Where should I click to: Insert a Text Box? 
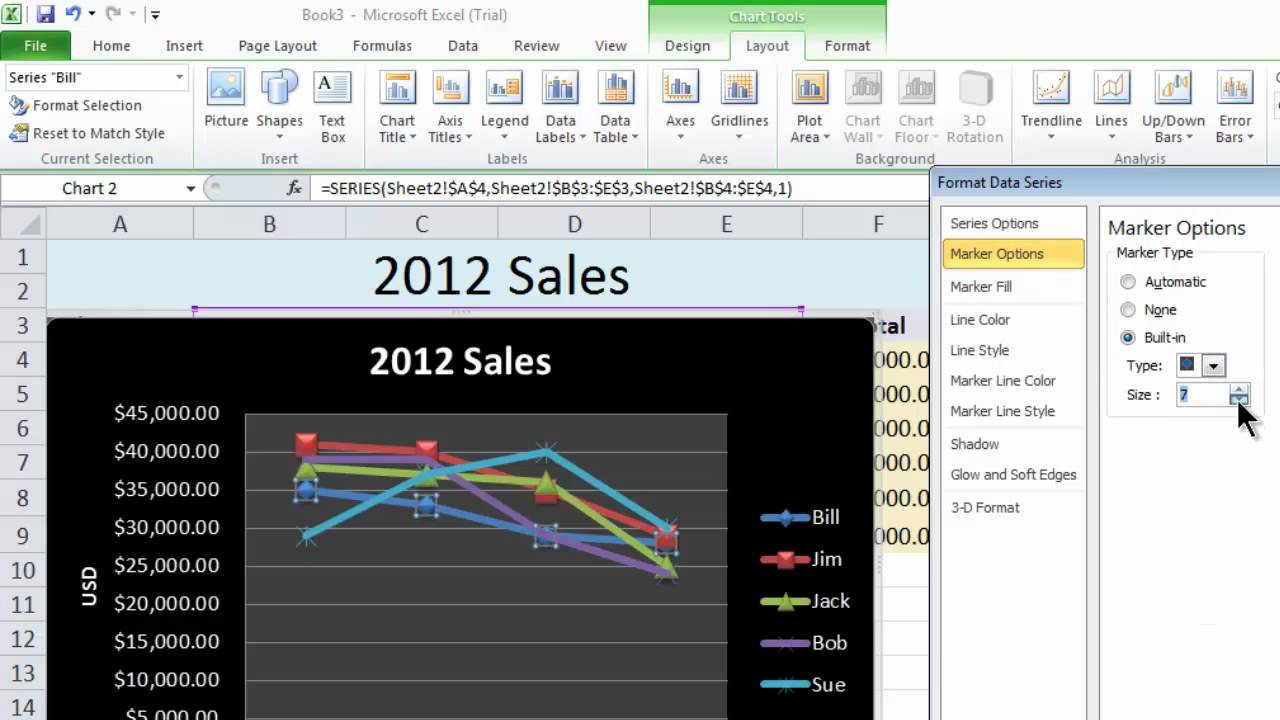pos(332,107)
